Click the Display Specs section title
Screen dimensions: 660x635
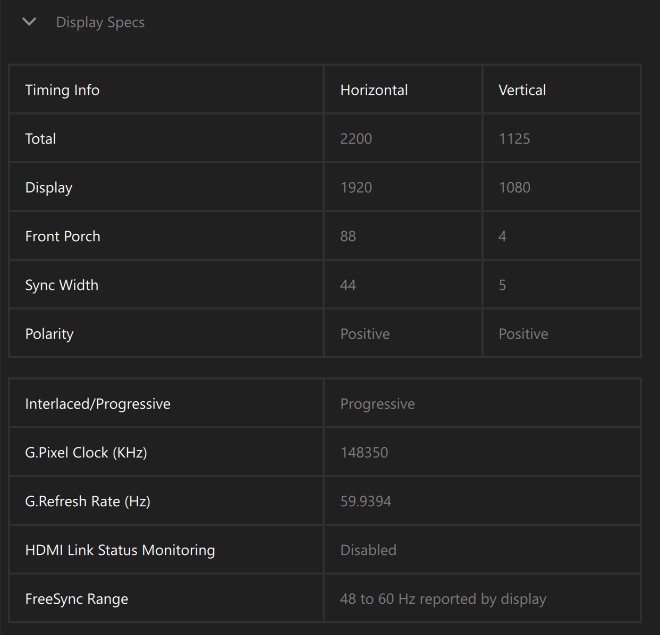tap(100, 22)
